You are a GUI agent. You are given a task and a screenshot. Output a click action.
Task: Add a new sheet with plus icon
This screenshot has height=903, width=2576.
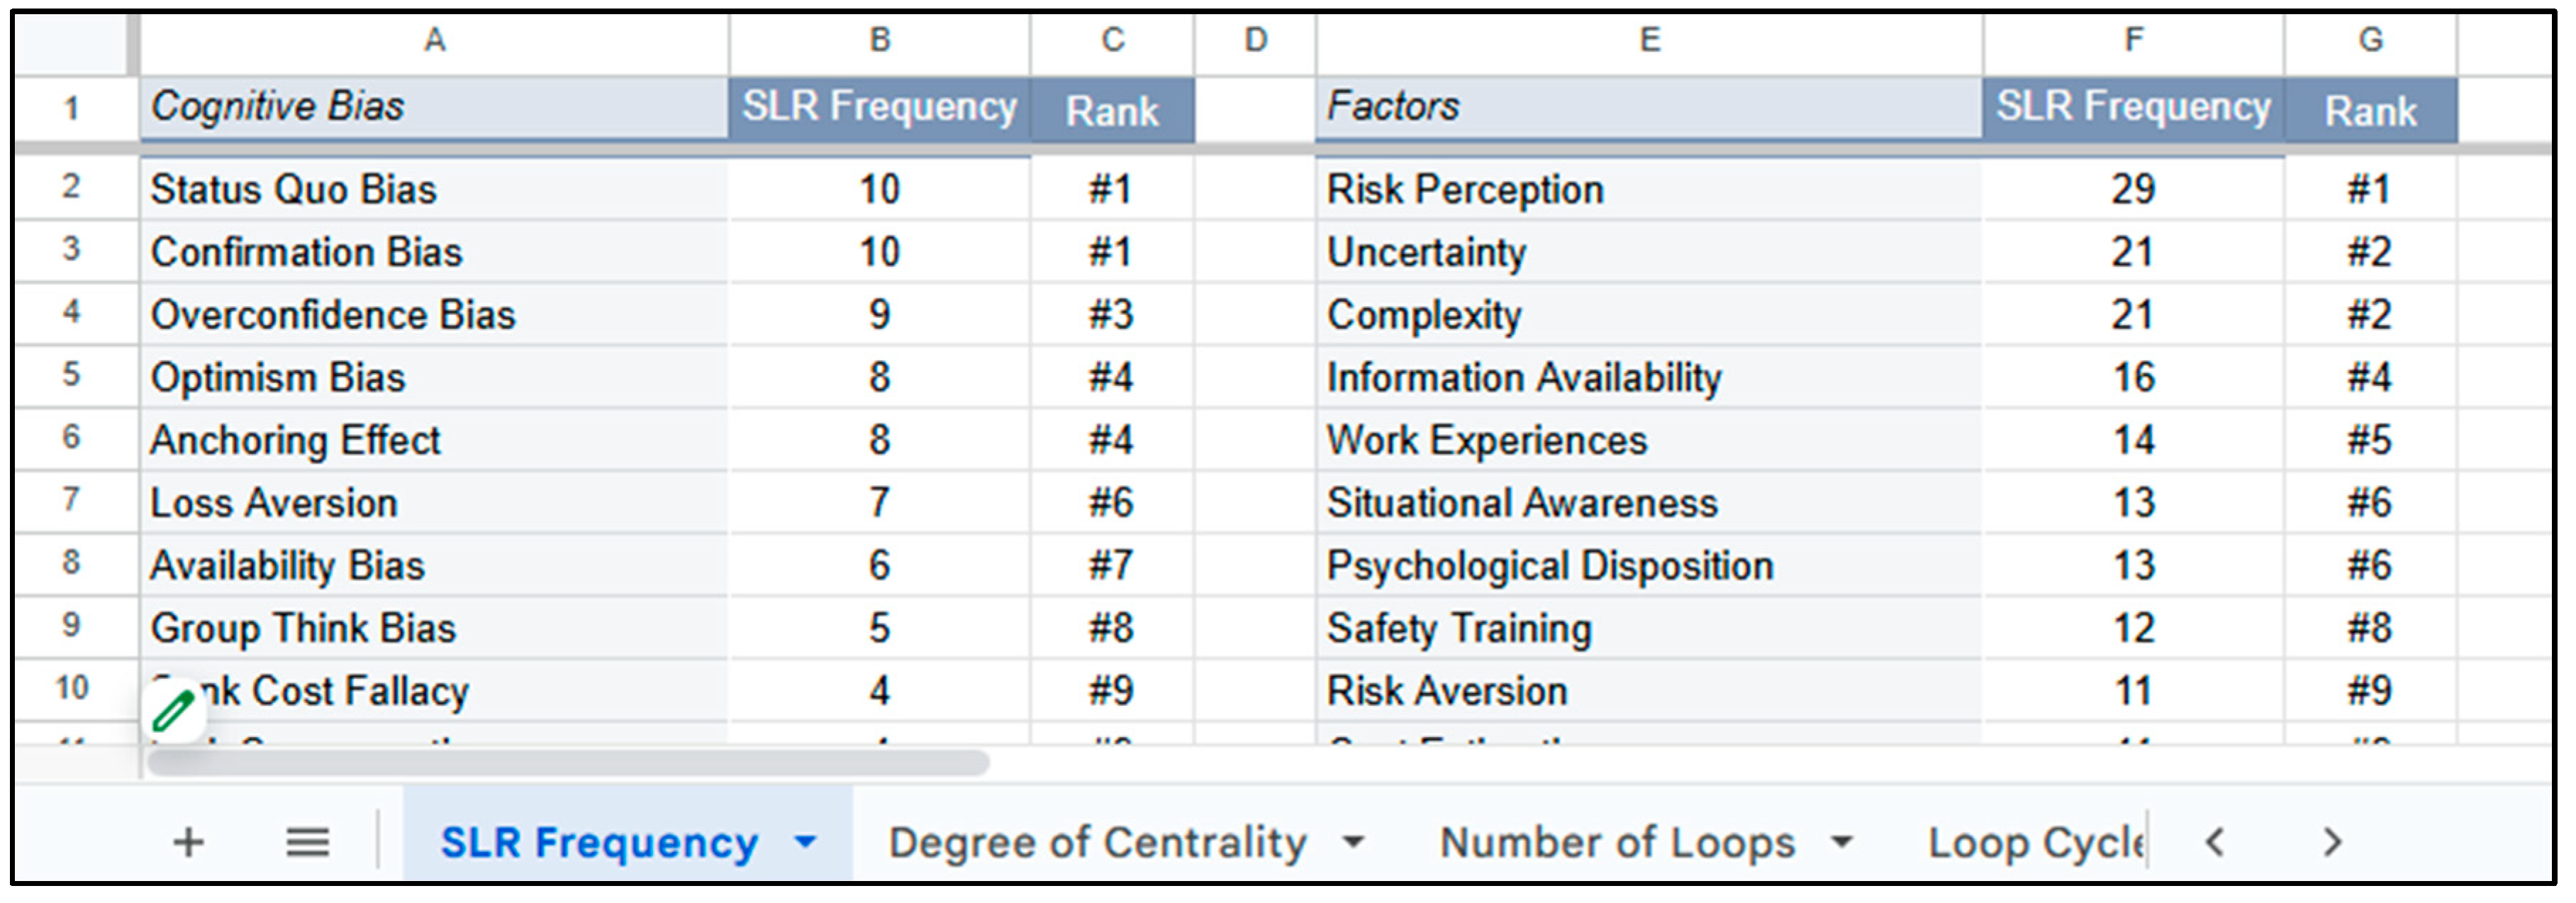188,843
